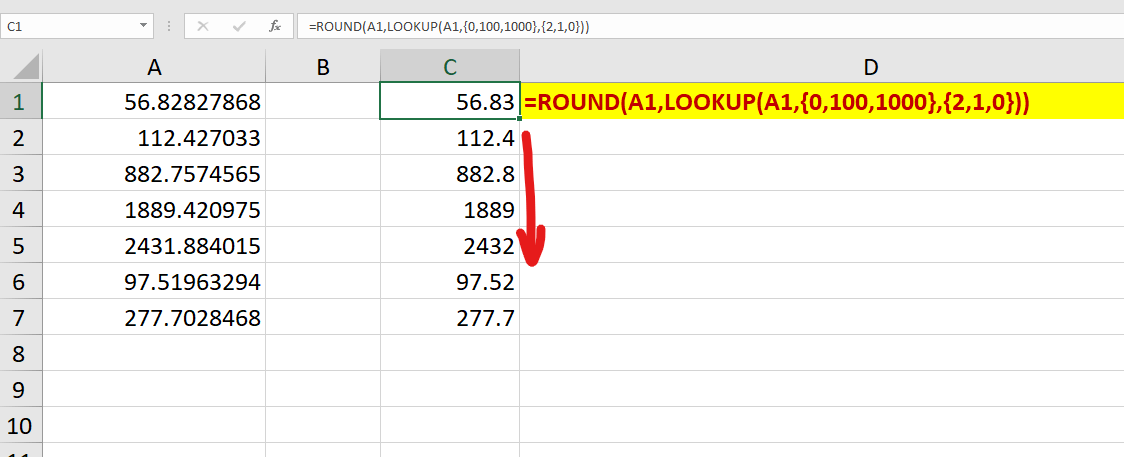Click the formula bar options dots handle

[x=169, y=27]
